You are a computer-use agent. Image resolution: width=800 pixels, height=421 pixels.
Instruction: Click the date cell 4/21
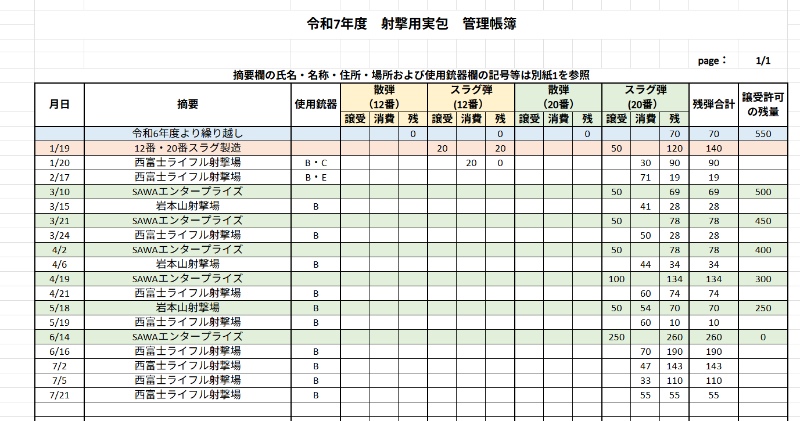click(x=60, y=293)
